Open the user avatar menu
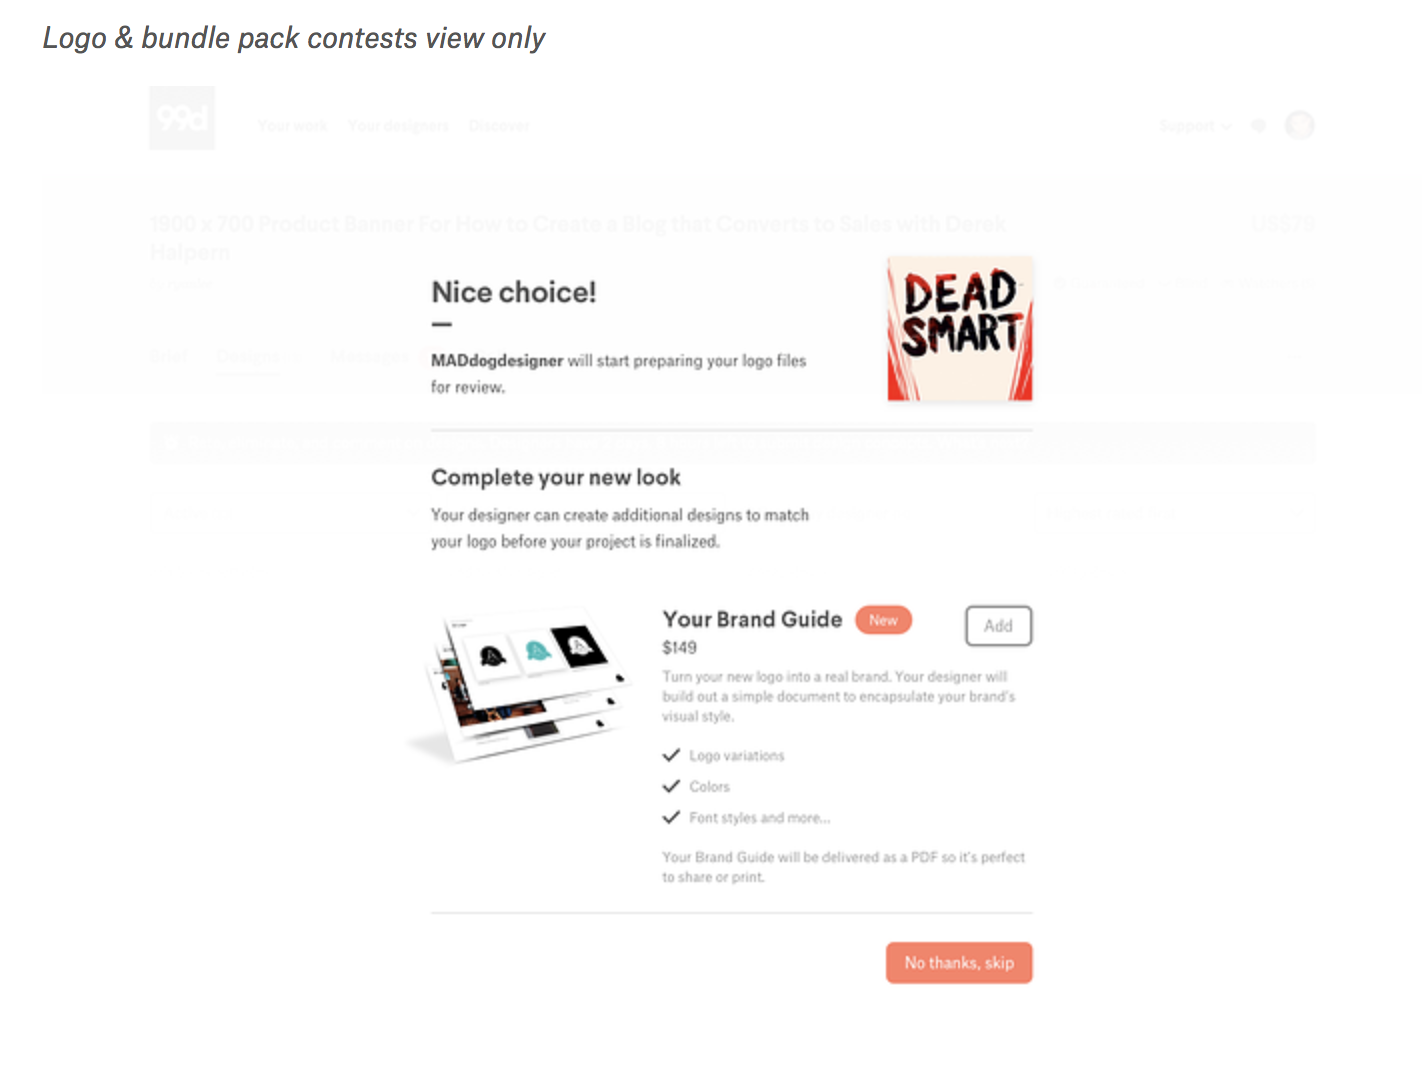1424x1076 pixels. pos(1299,125)
